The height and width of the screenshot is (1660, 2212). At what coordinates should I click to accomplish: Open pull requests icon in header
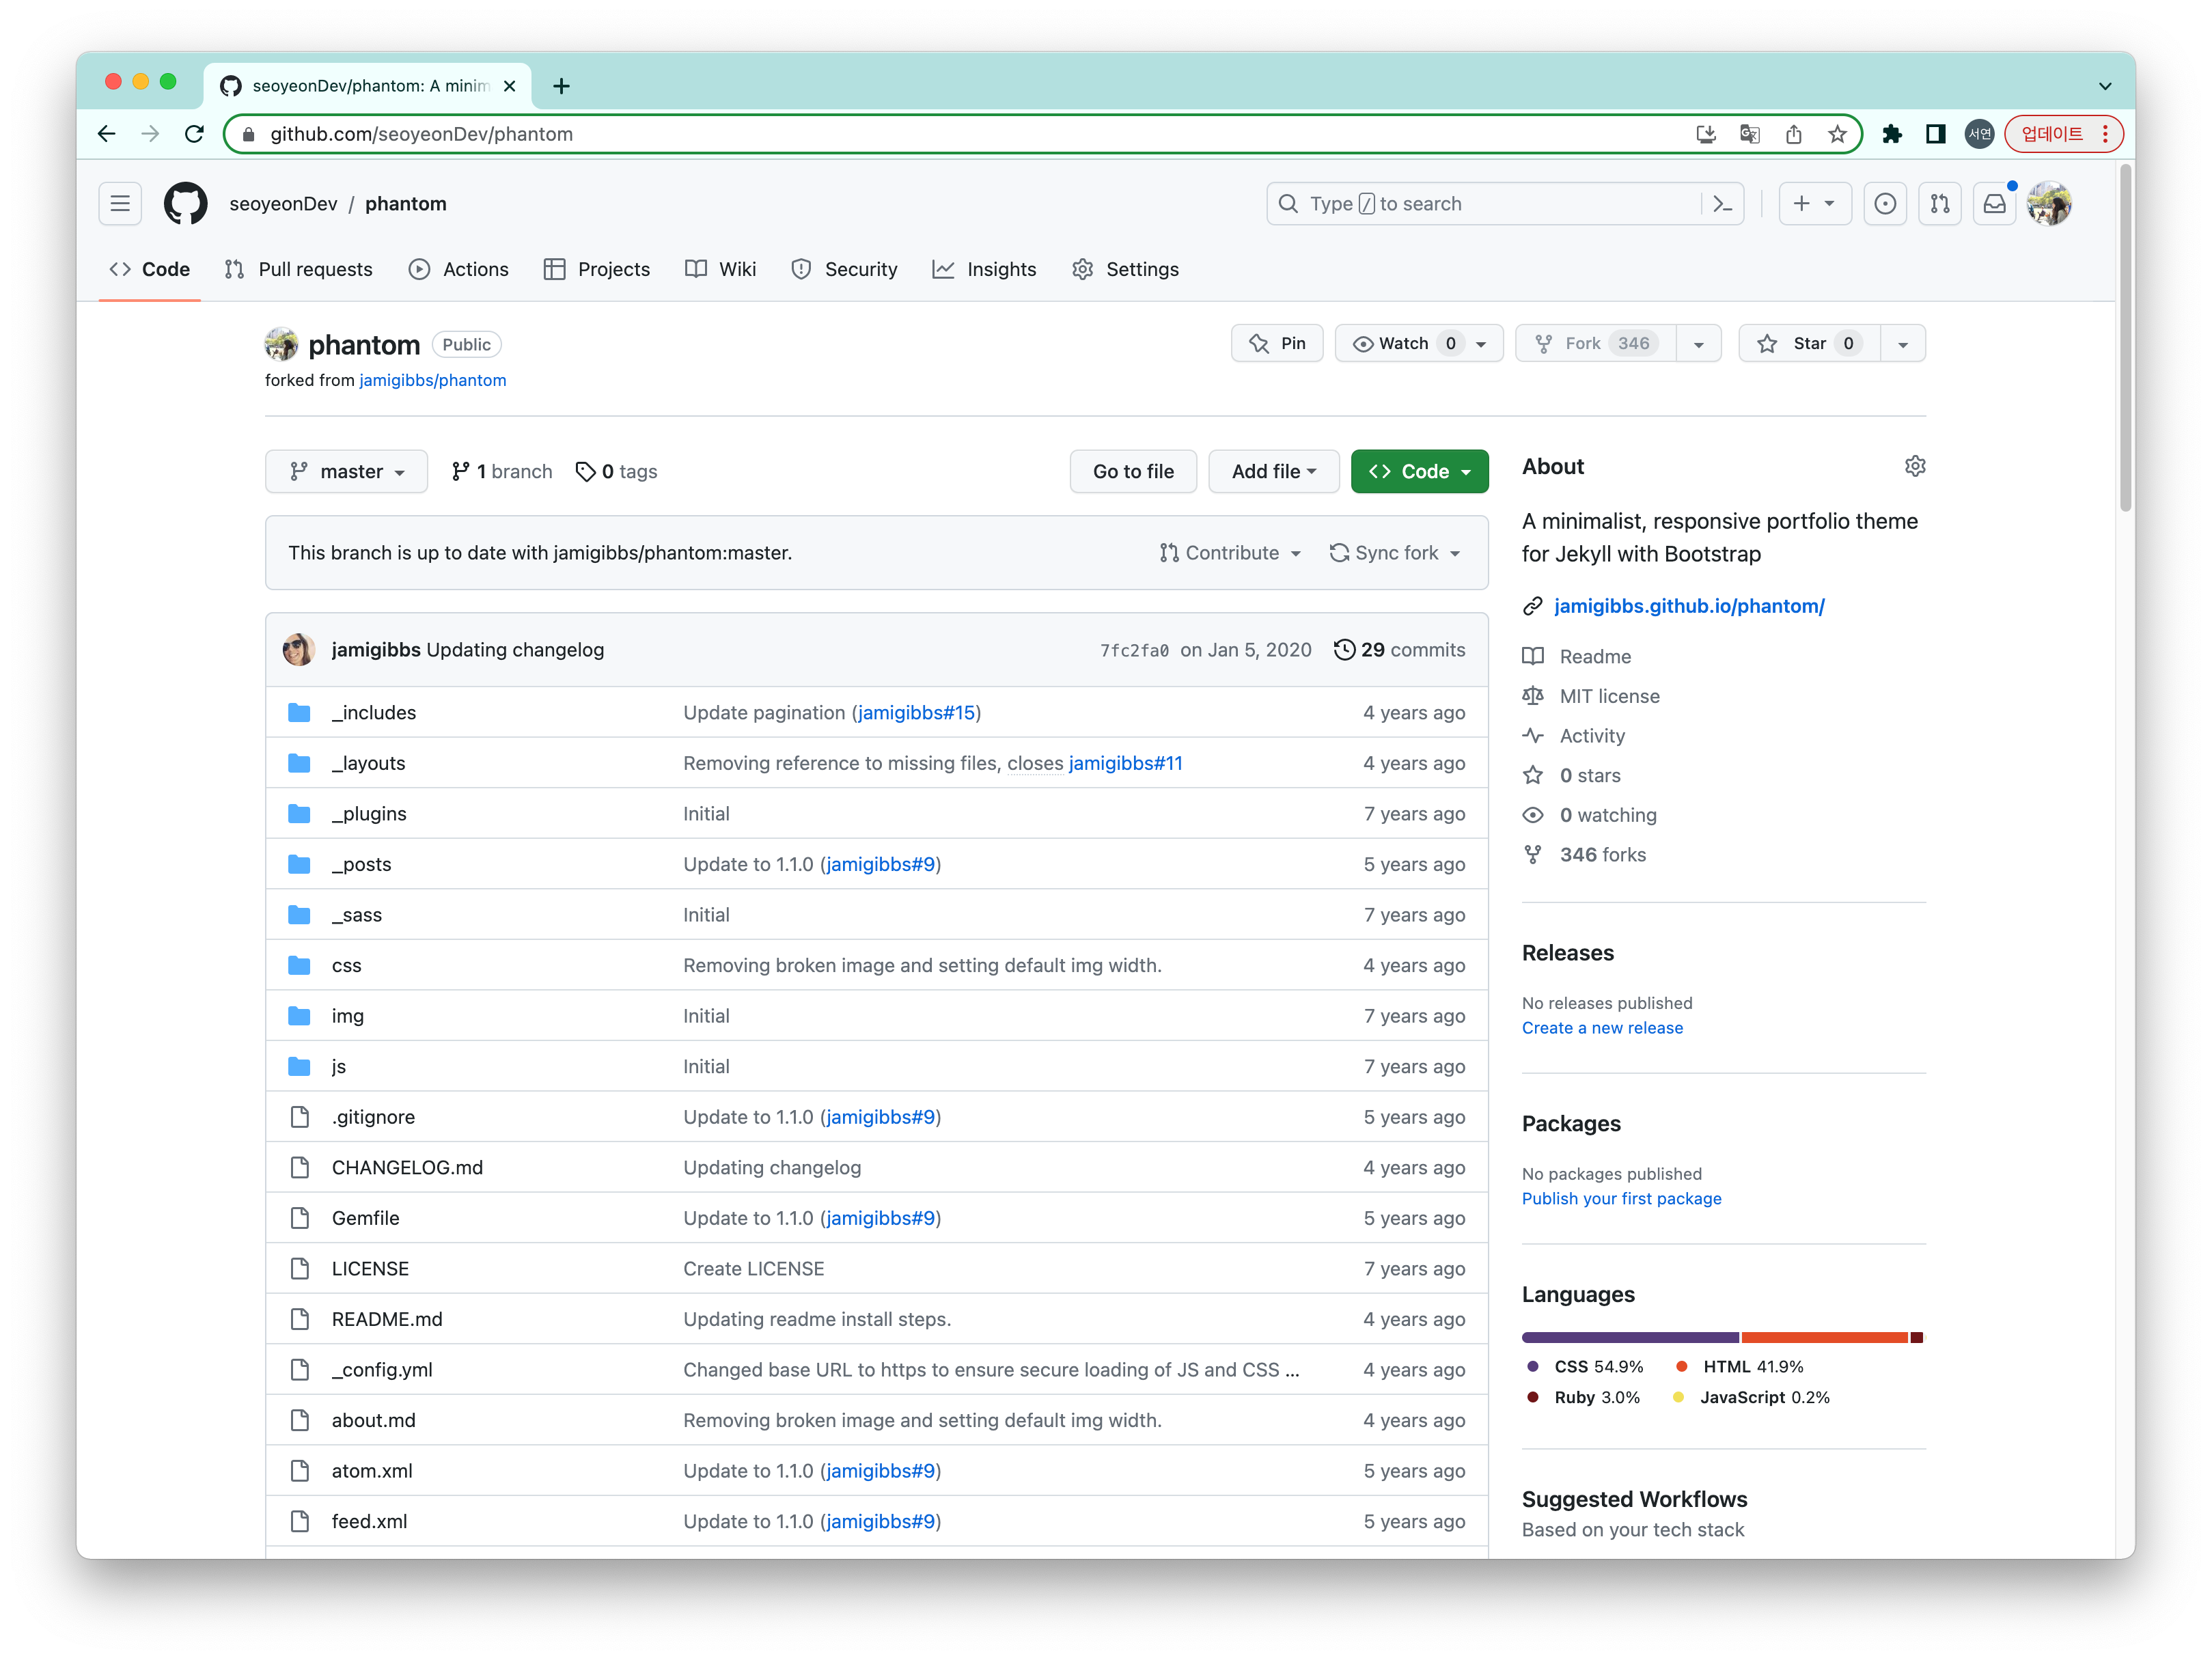[x=1939, y=203]
